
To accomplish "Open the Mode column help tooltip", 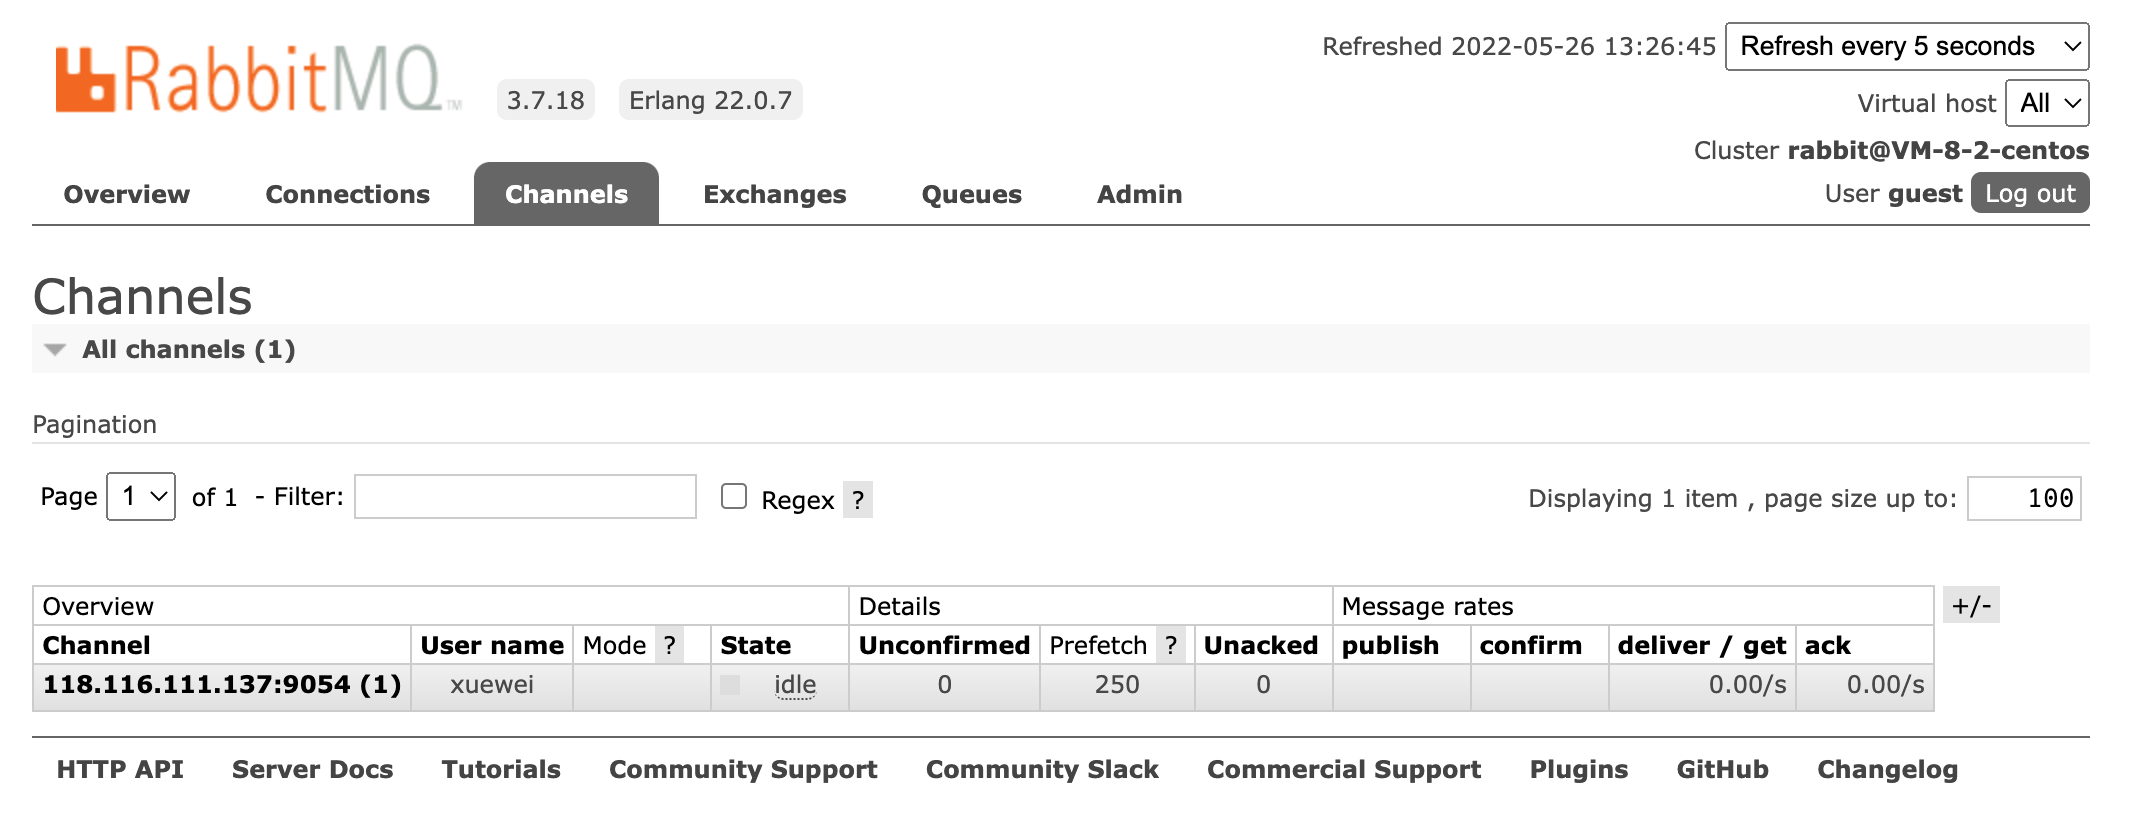I will pos(669,645).
